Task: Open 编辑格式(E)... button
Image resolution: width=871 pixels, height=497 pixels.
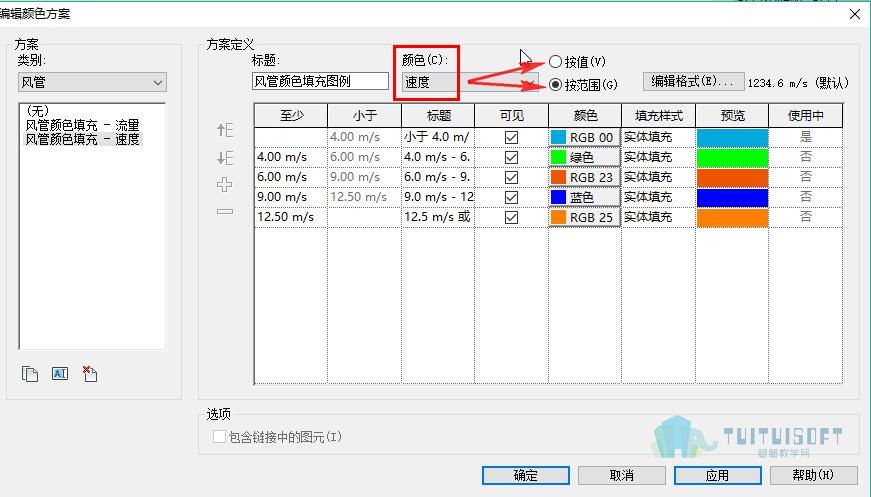Action: [x=693, y=82]
